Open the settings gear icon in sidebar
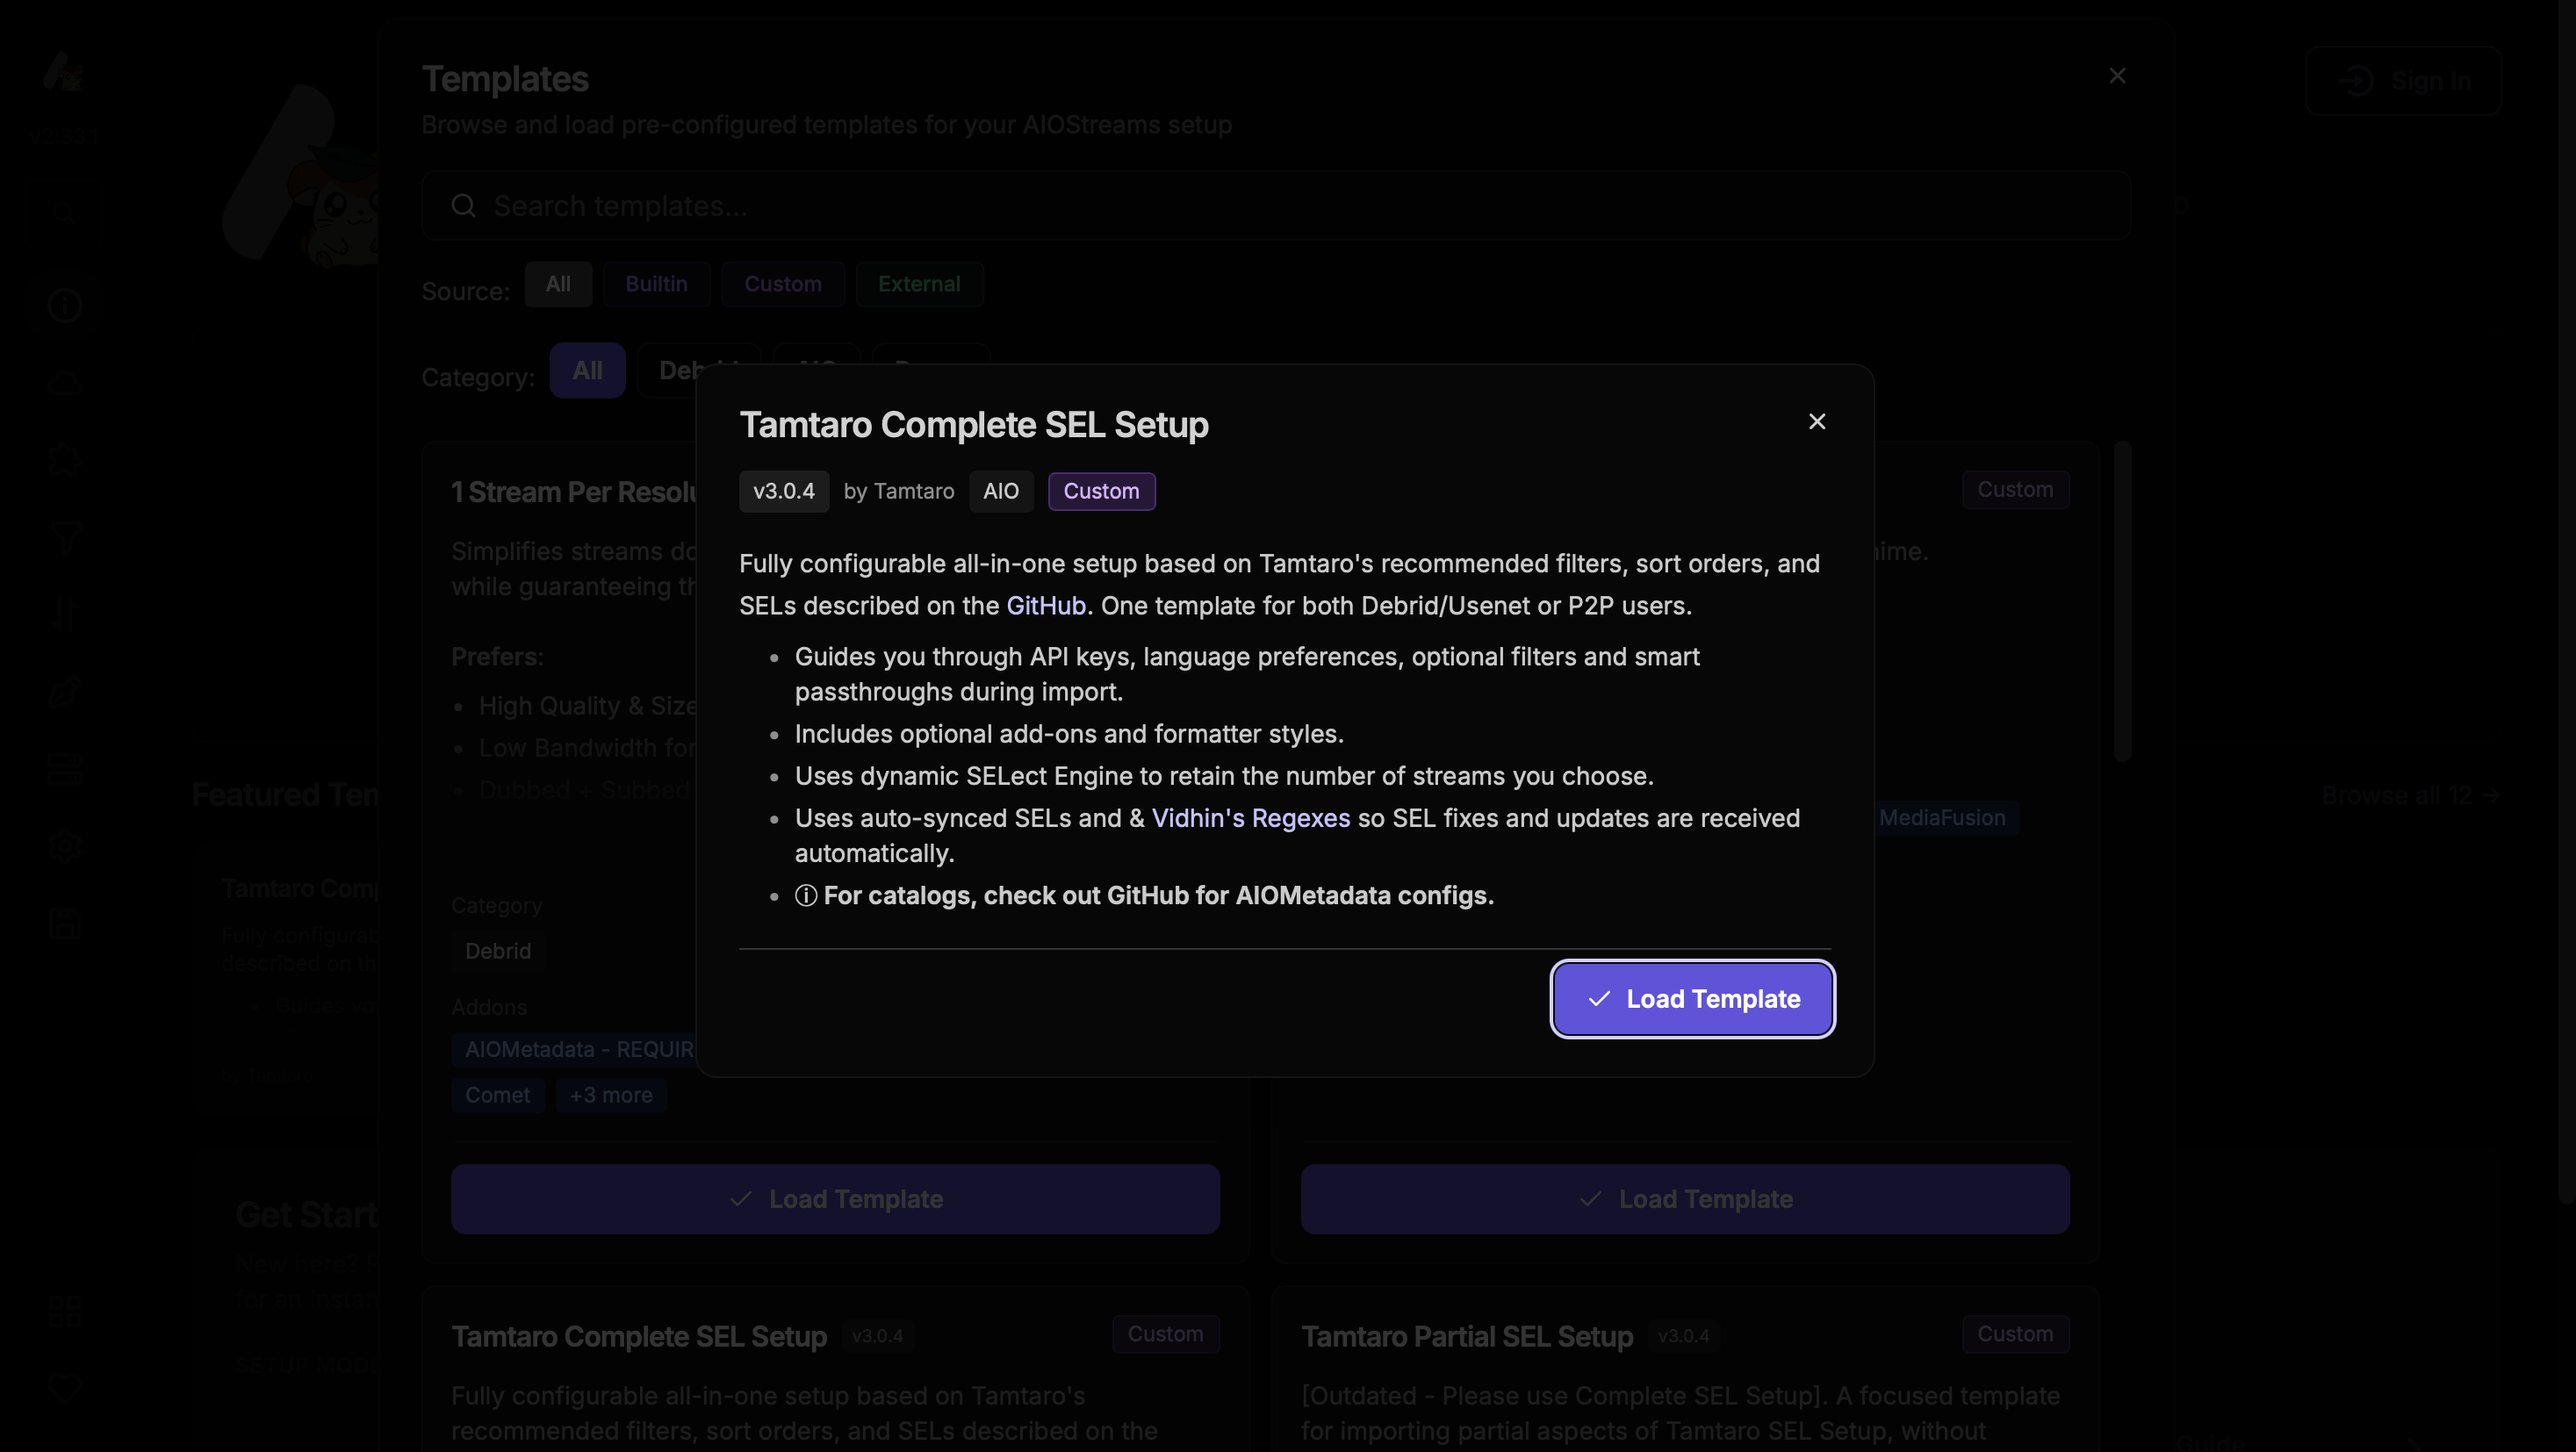Viewport: 2576px width, 1452px height. [64, 846]
